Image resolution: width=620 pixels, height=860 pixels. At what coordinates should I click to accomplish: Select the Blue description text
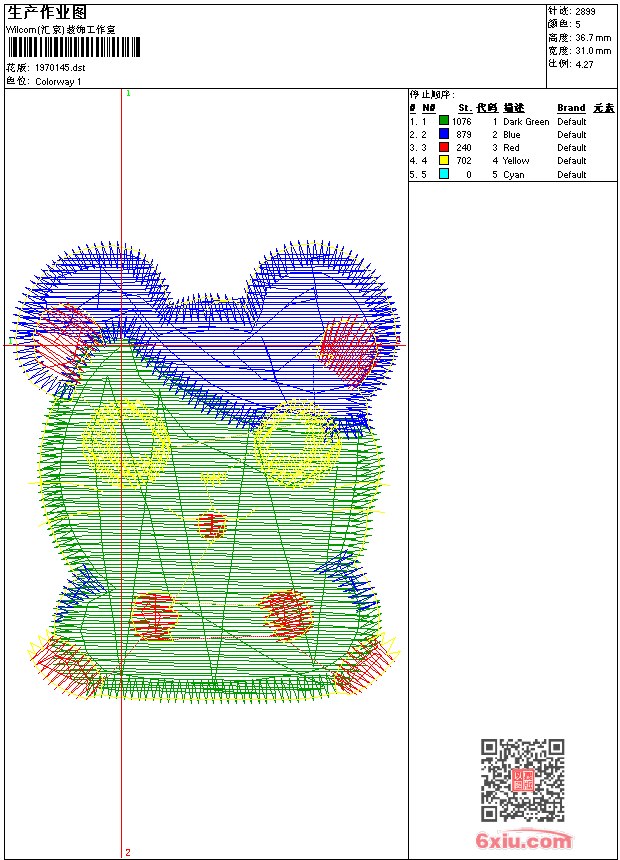click(x=511, y=135)
